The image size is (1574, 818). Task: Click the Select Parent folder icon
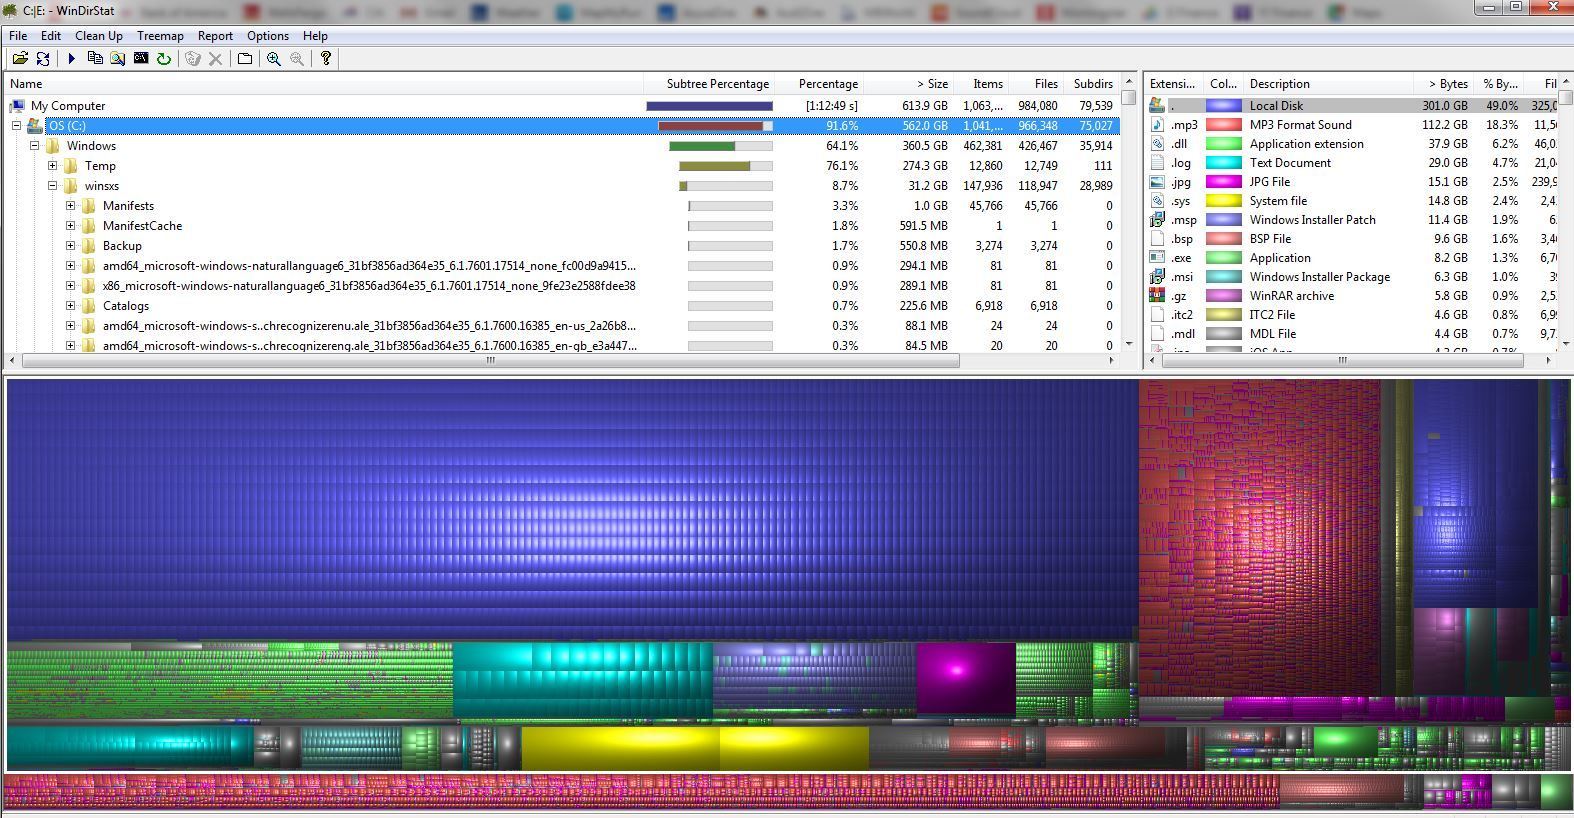pos(245,59)
